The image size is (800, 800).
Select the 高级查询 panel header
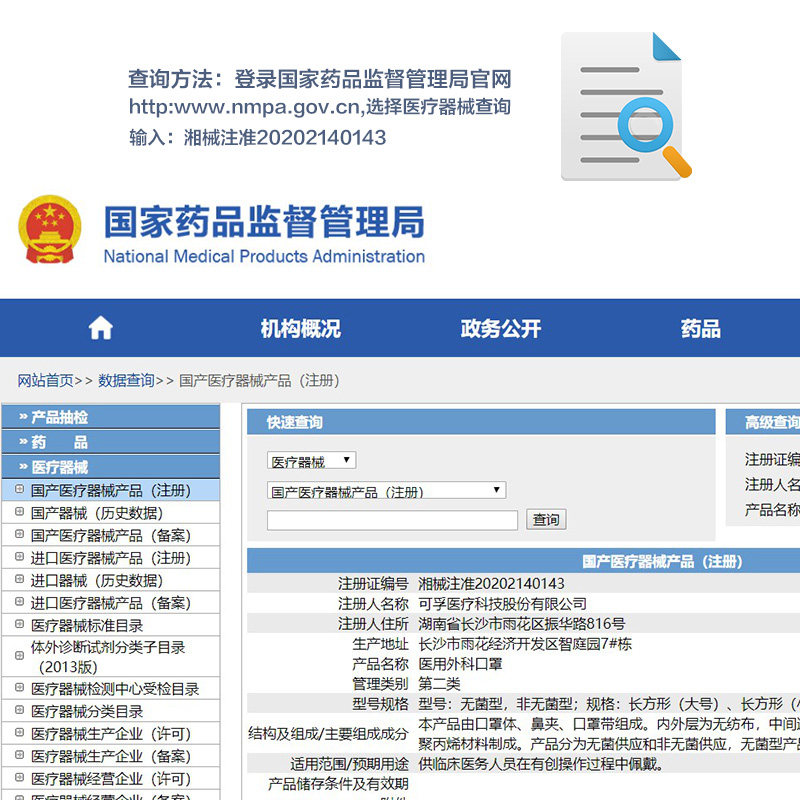coord(763,422)
